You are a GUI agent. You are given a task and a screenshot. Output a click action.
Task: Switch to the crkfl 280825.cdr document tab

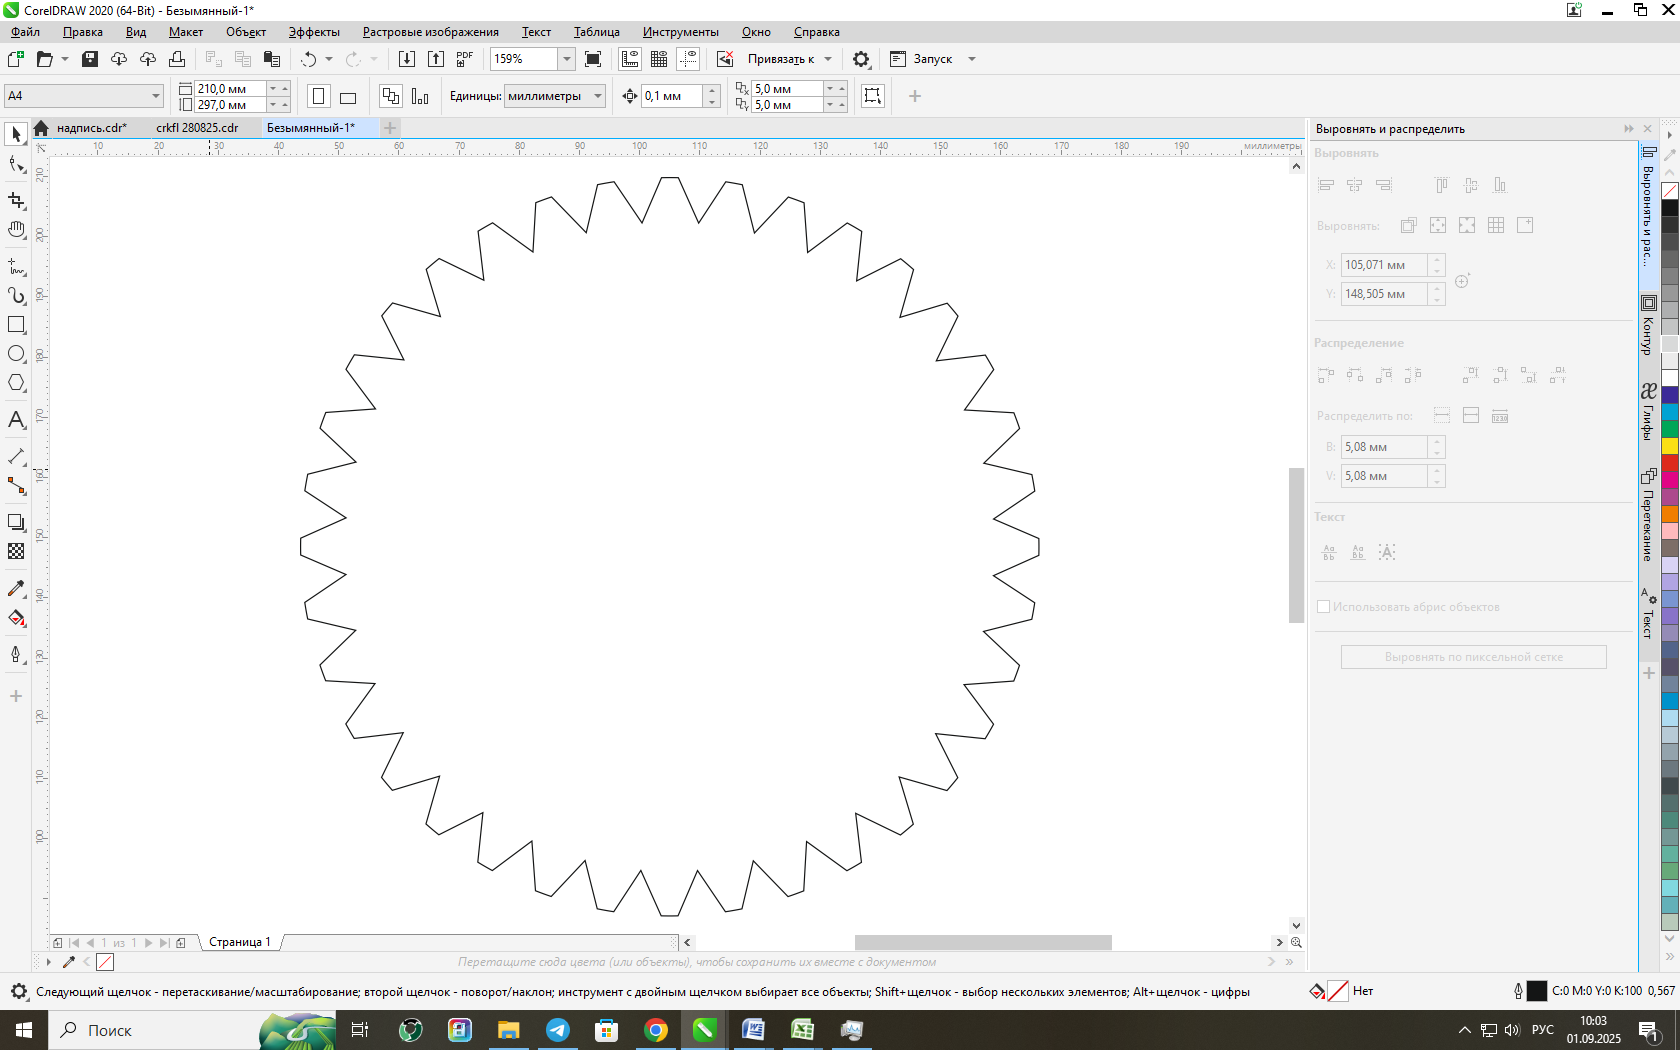(x=197, y=128)
